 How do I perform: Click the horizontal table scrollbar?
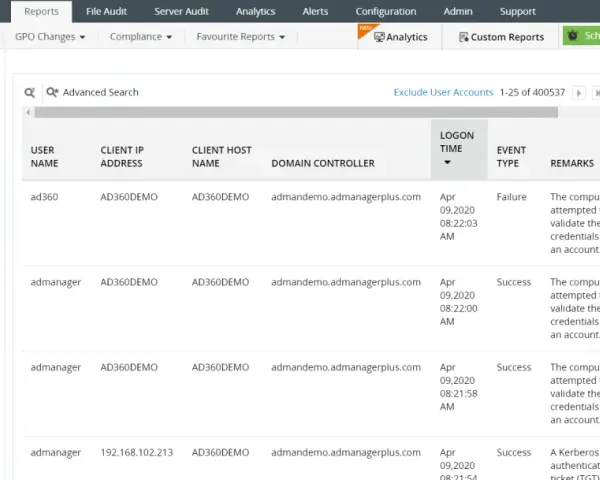click(296, 113)
